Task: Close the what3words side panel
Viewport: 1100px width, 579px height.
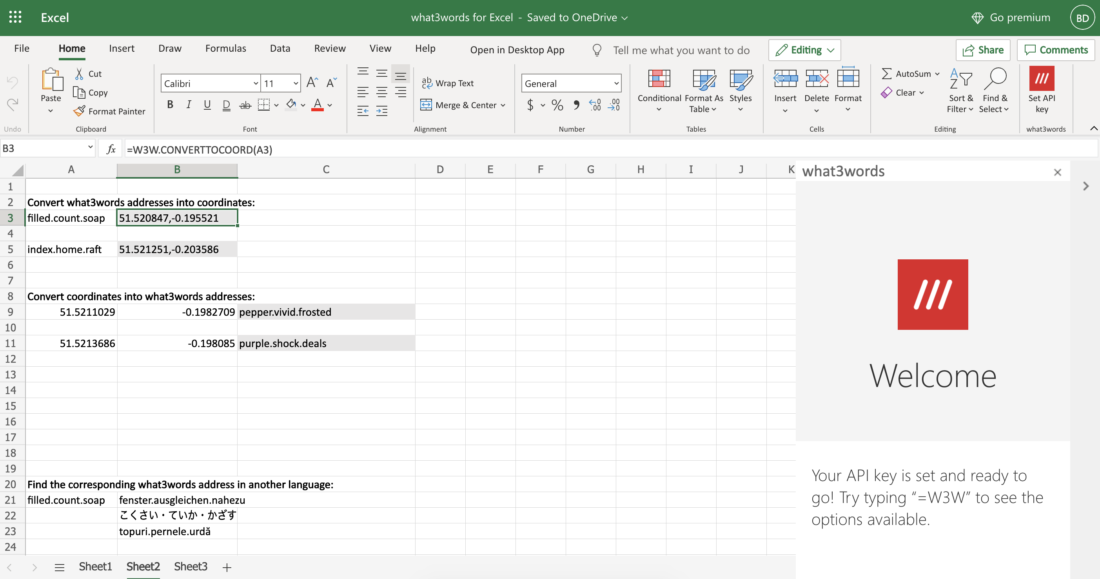Action: point(1057,173)
